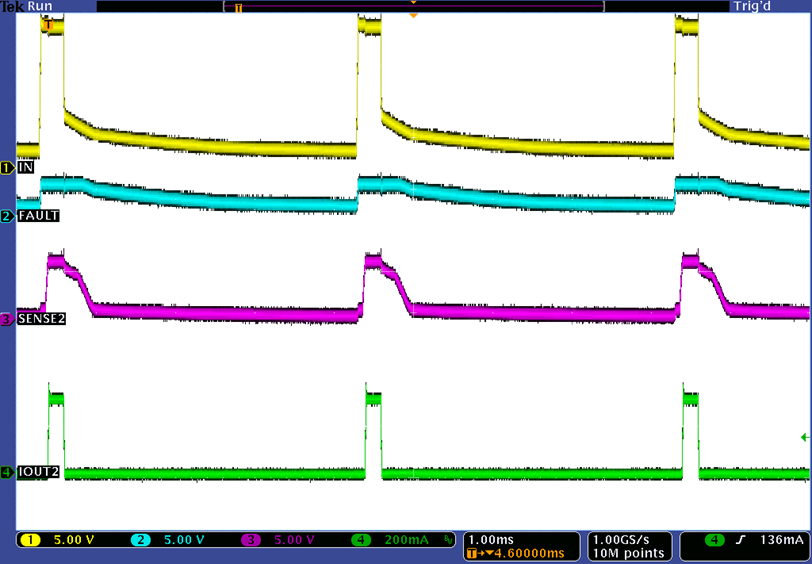Click the channel 3 marker next to SENSE2
Image resolution: width=812 pixels, height=564 pixels.
8,320
